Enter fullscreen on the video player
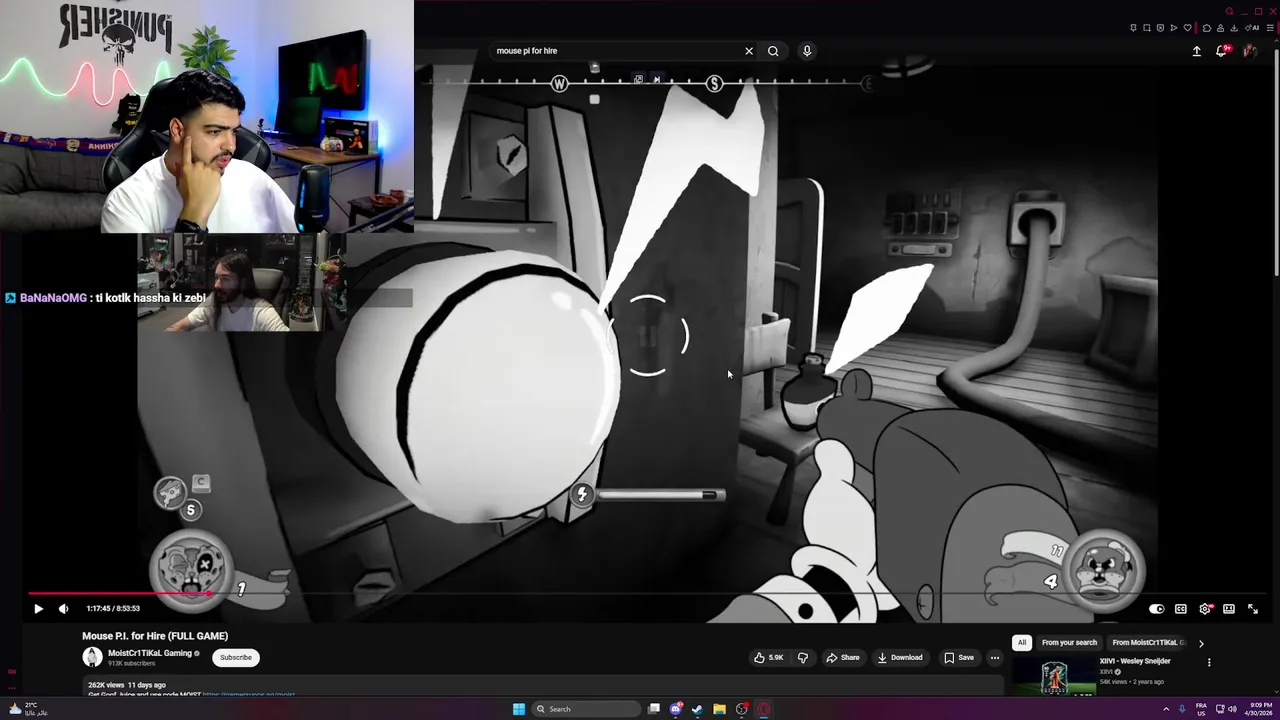This screenshot has height=720, width=1280. click(1253, 608)
